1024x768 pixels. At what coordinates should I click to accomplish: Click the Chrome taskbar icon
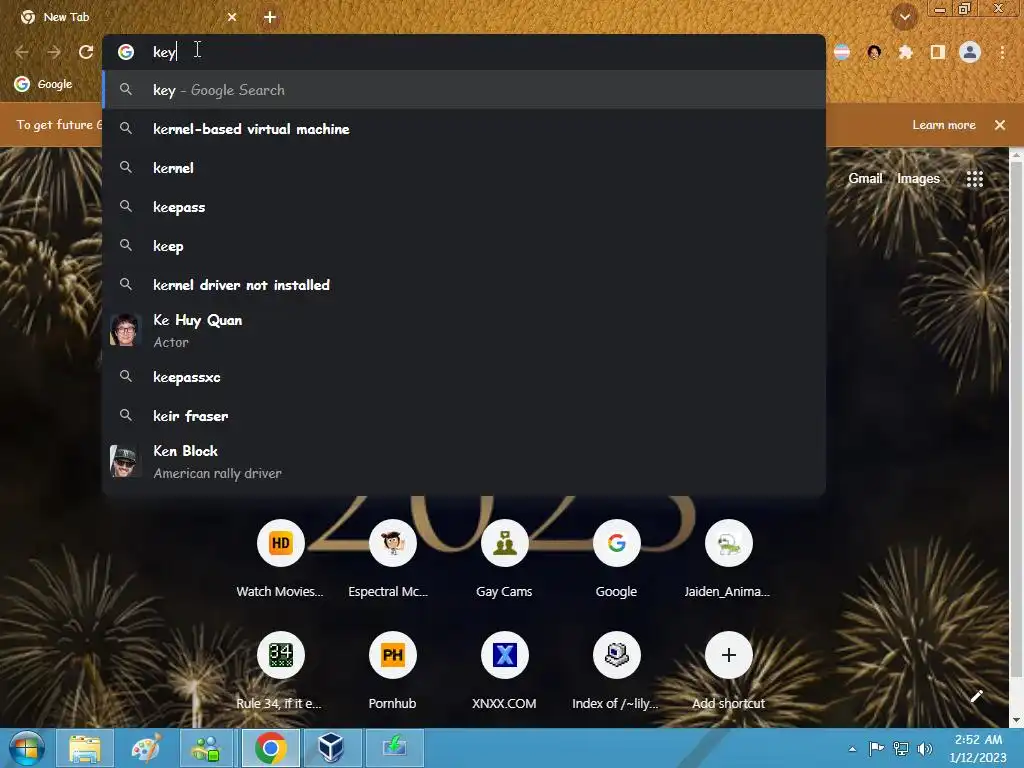pyautogui.click(x=270, y=748)
